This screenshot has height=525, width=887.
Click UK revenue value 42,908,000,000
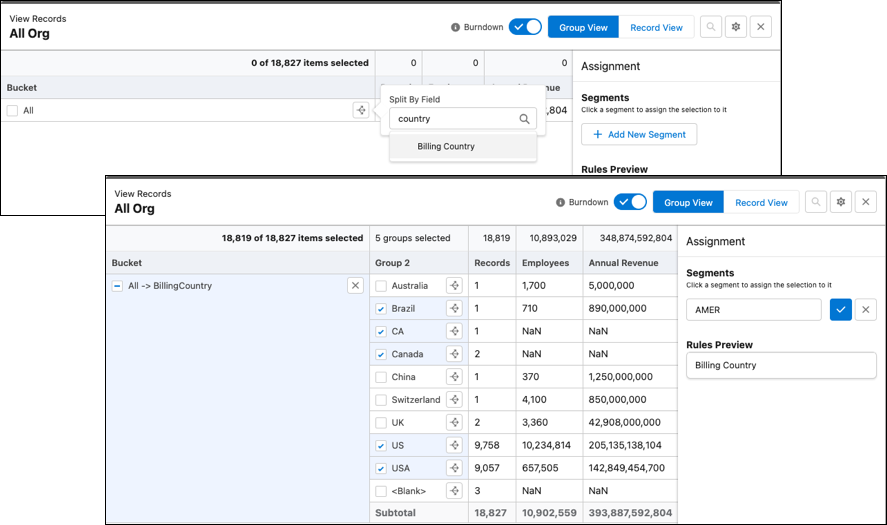[625, 423]
